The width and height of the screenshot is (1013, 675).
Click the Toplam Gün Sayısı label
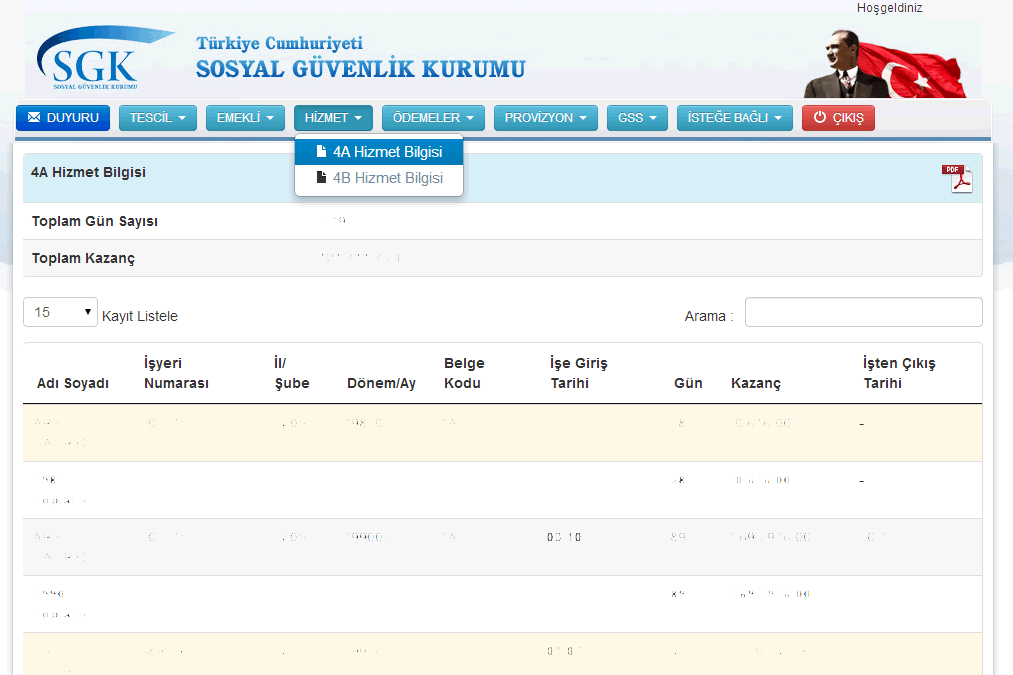(95, 221)
